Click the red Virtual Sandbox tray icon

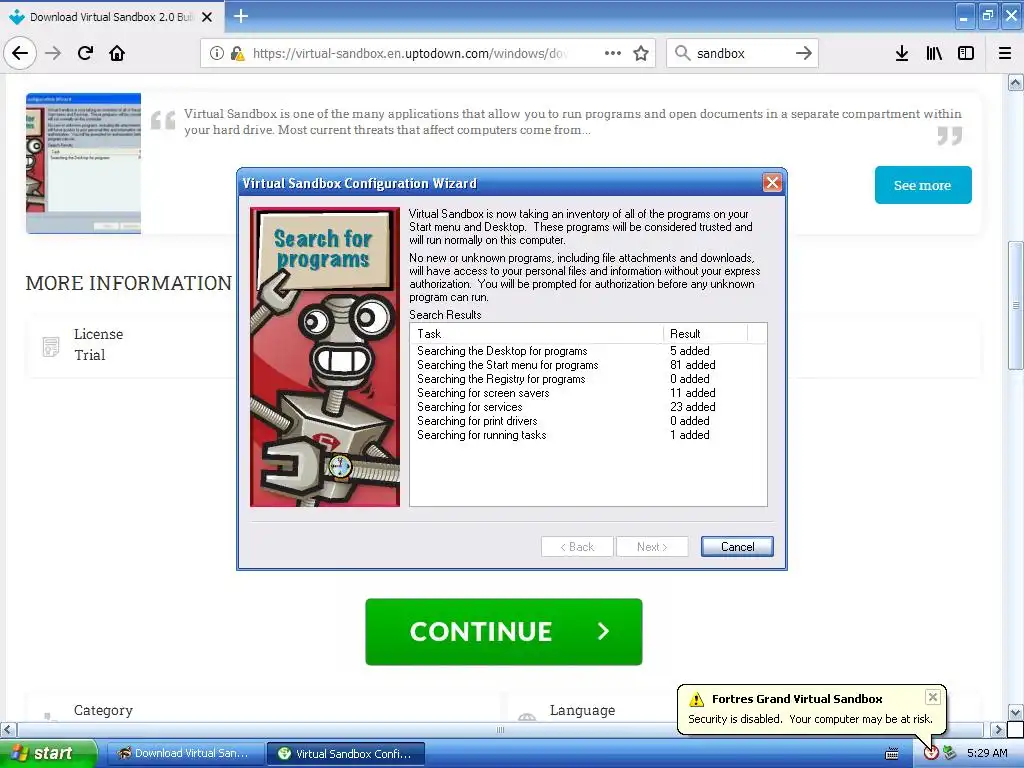coord(931,753)
